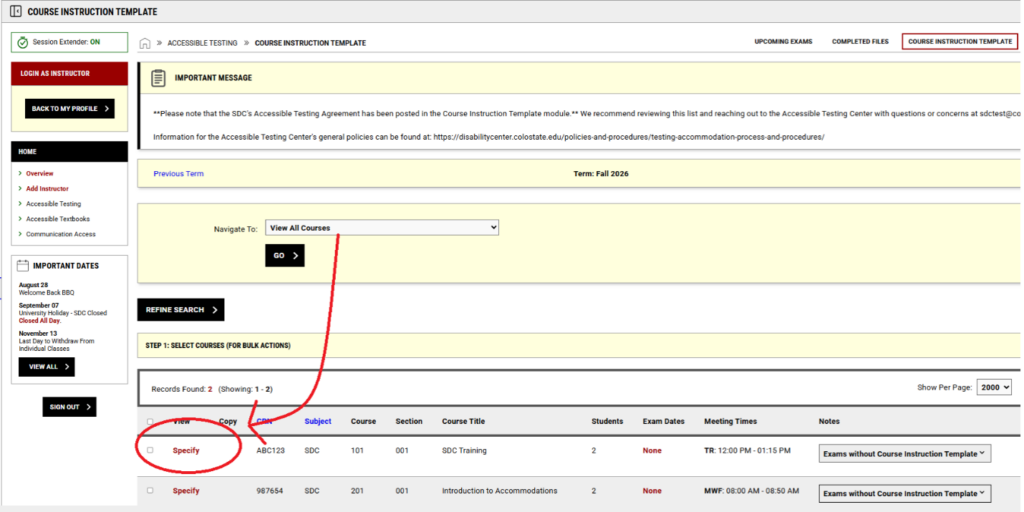Click the GO button
This screenshot has height=512, width=1024.
tap(285, 255)
